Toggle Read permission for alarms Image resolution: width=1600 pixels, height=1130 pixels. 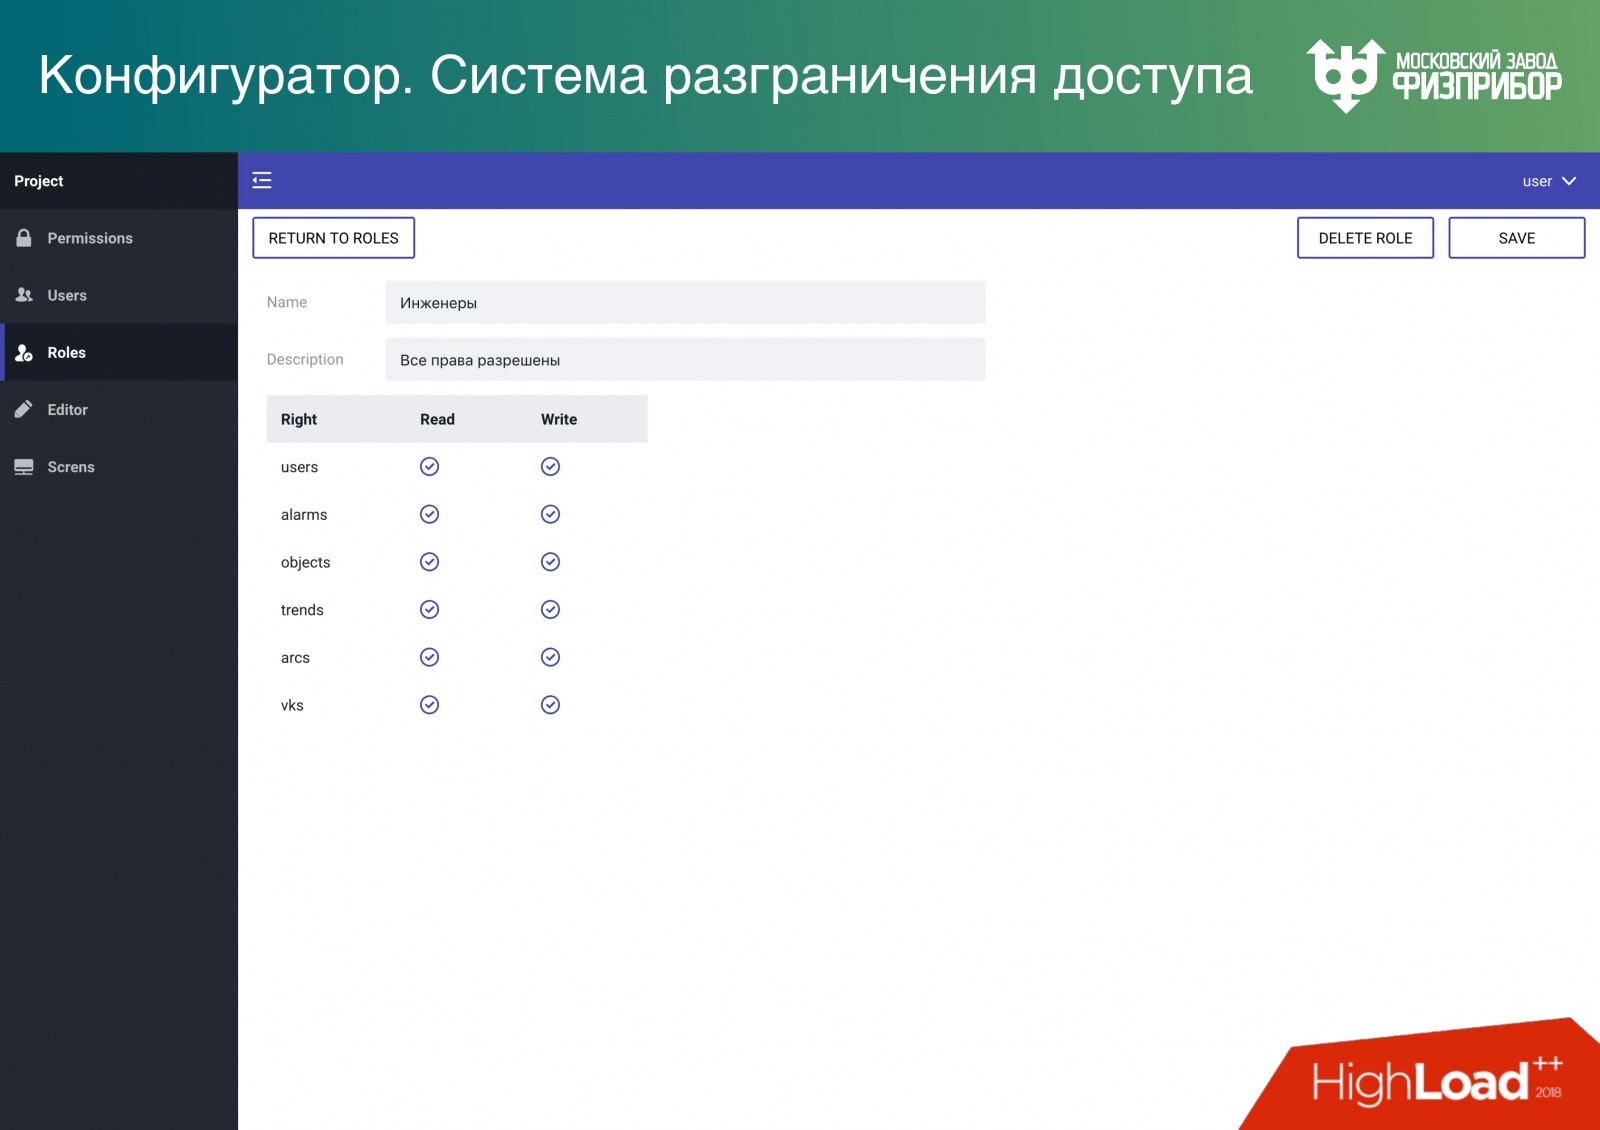(429, 514)
